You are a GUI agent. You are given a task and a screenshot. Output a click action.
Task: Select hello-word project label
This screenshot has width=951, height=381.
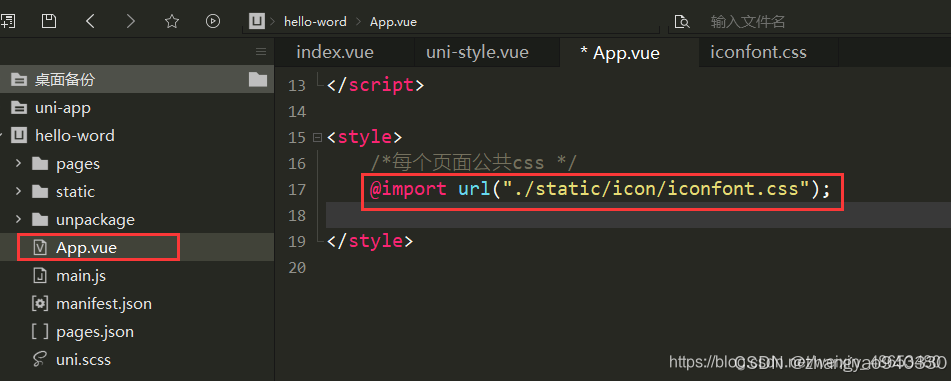[x=75, y=135]
